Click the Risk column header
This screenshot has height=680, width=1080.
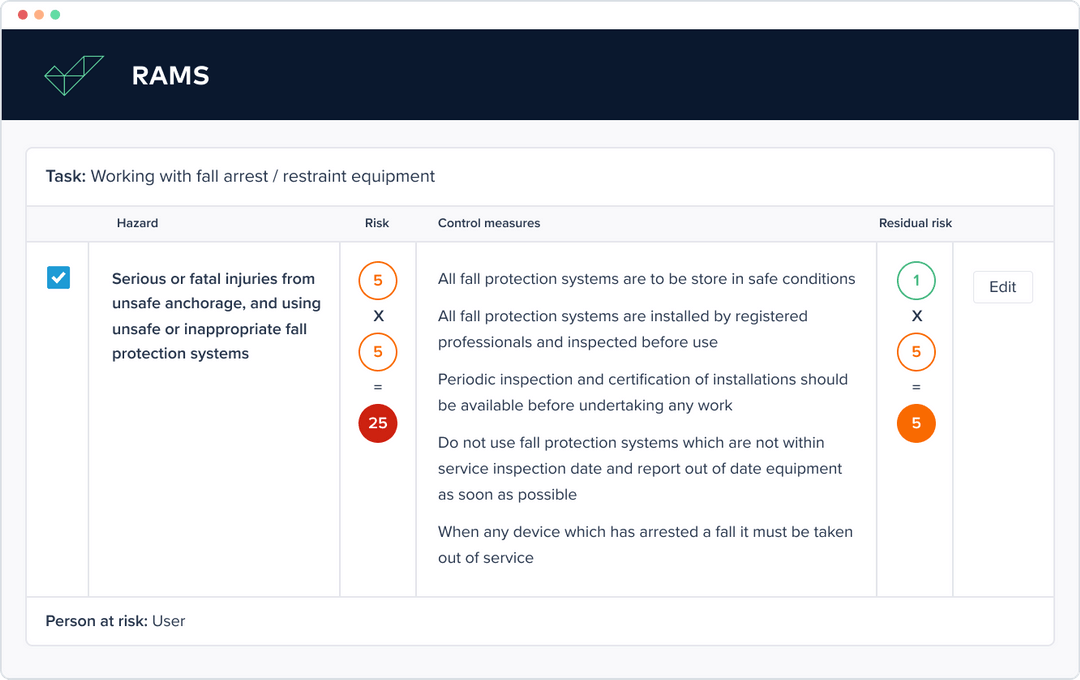pyautogui.click(x=377, y=223)
